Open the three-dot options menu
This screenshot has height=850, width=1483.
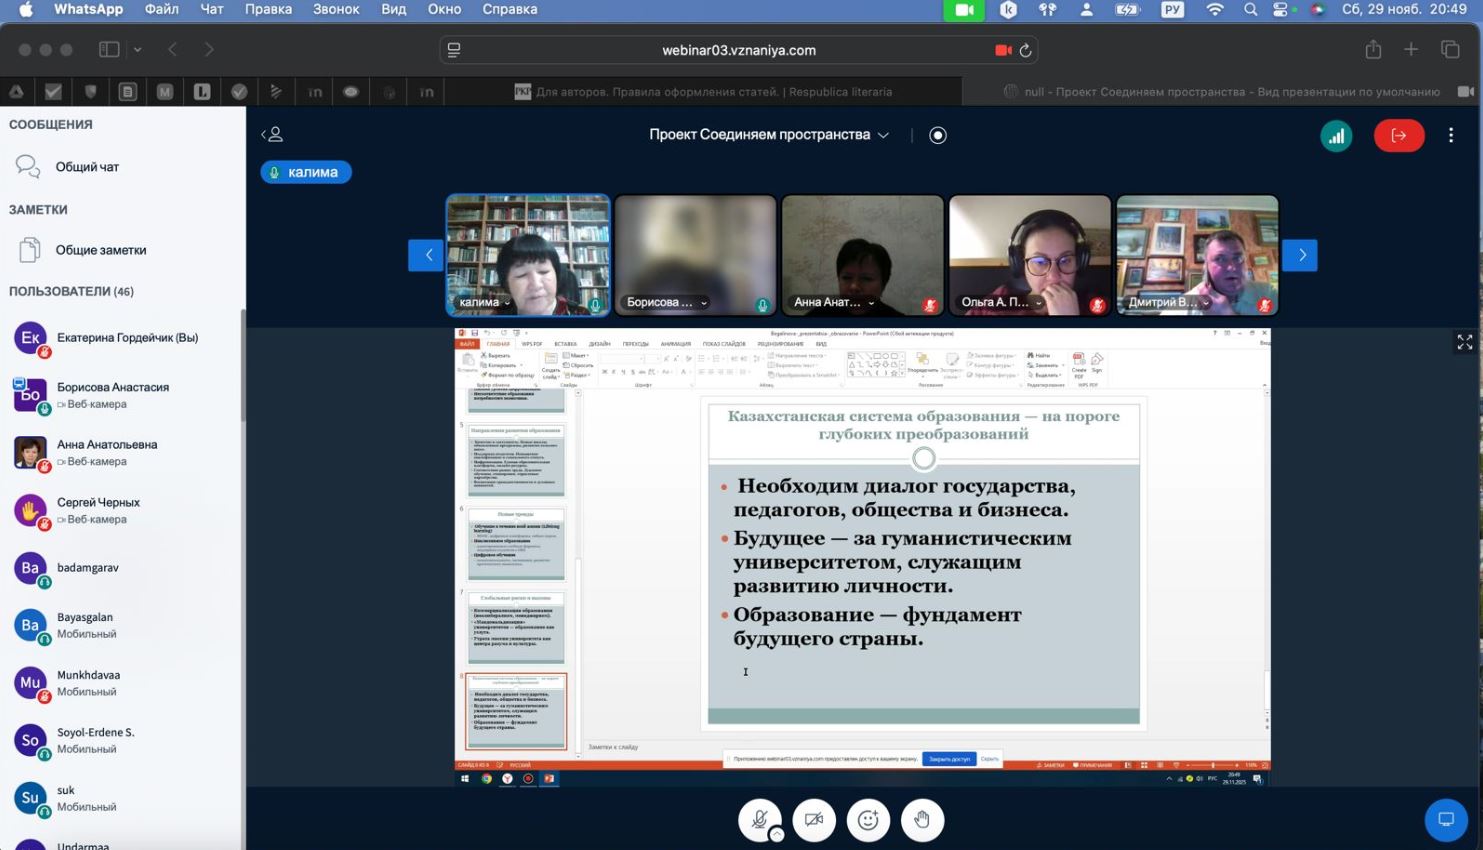coord(1450,136)
